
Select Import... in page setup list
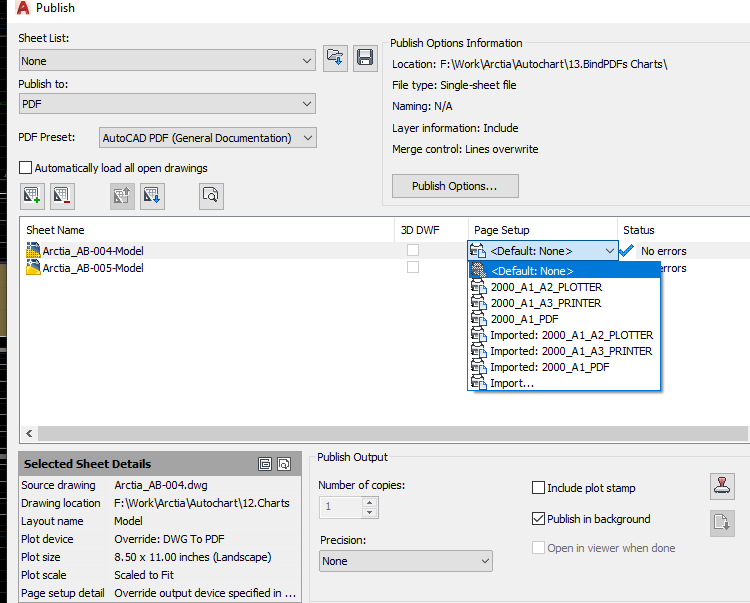click(564, 383)
